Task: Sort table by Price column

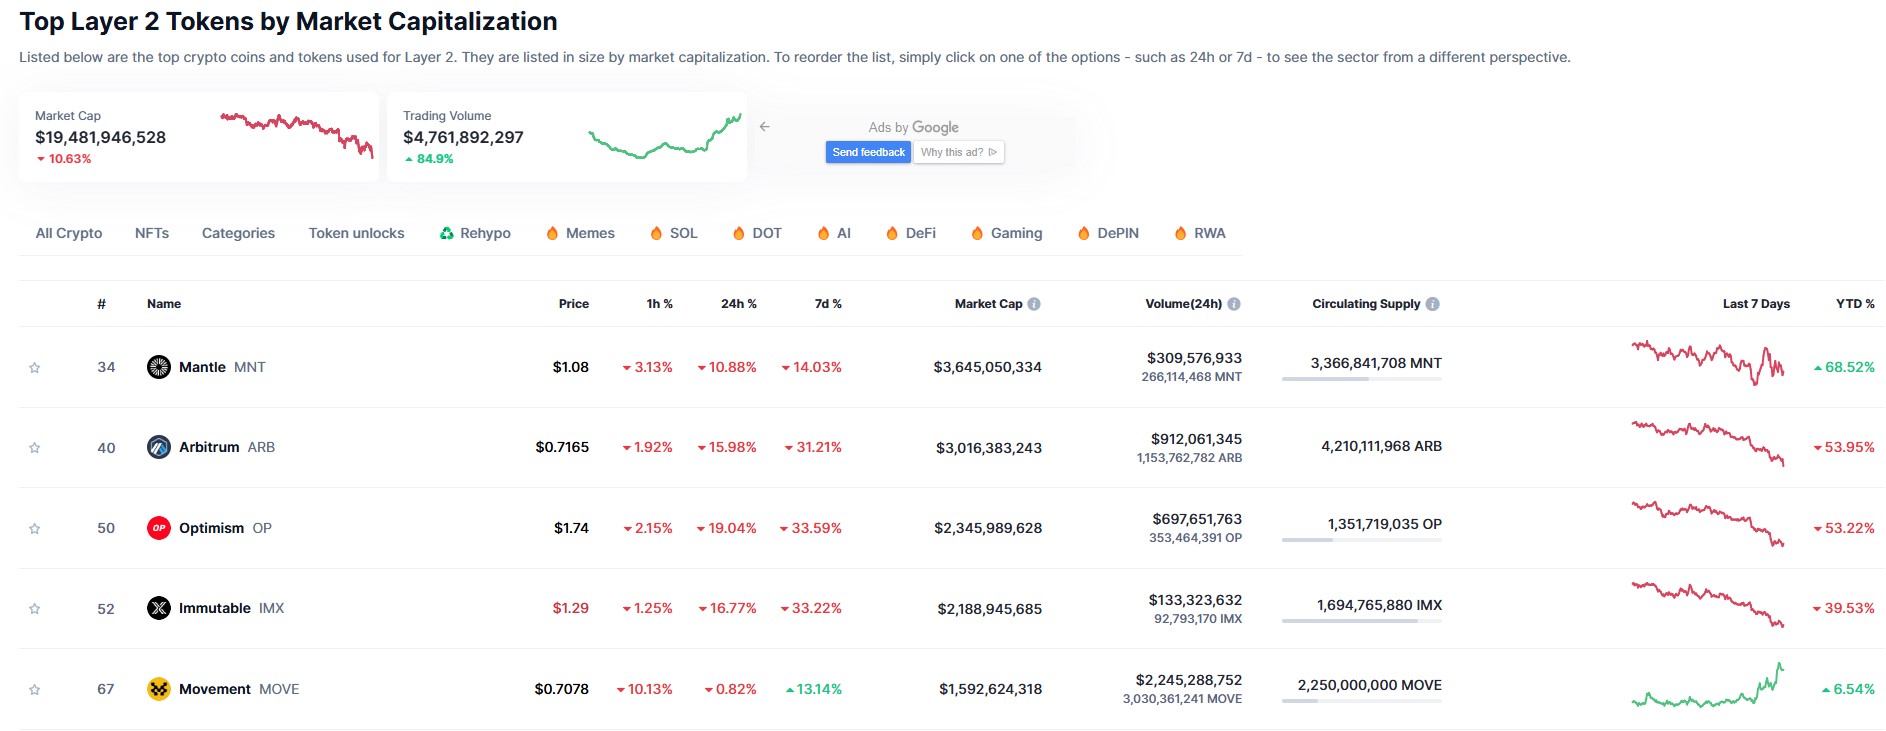Action: (574, 304)
